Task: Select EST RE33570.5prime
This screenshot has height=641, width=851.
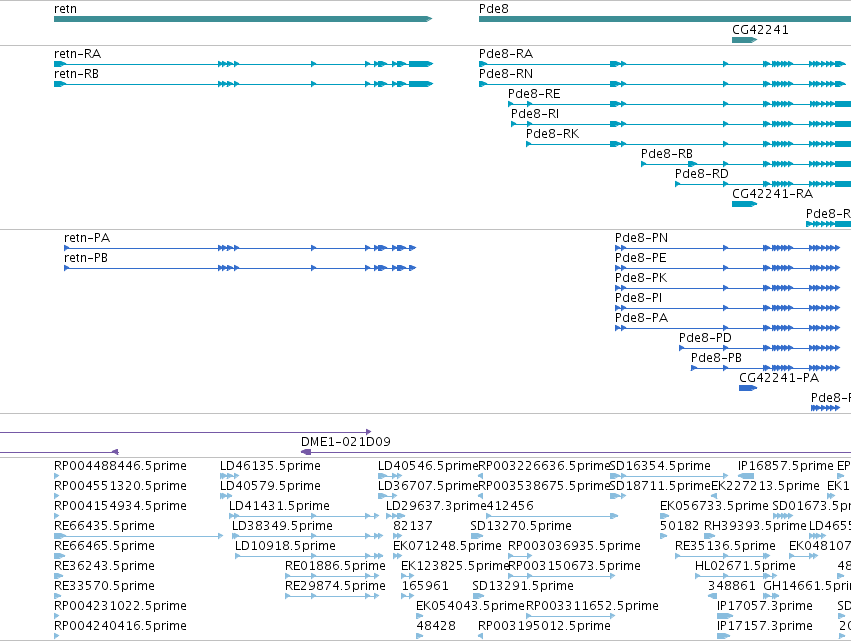Action: 104,587
